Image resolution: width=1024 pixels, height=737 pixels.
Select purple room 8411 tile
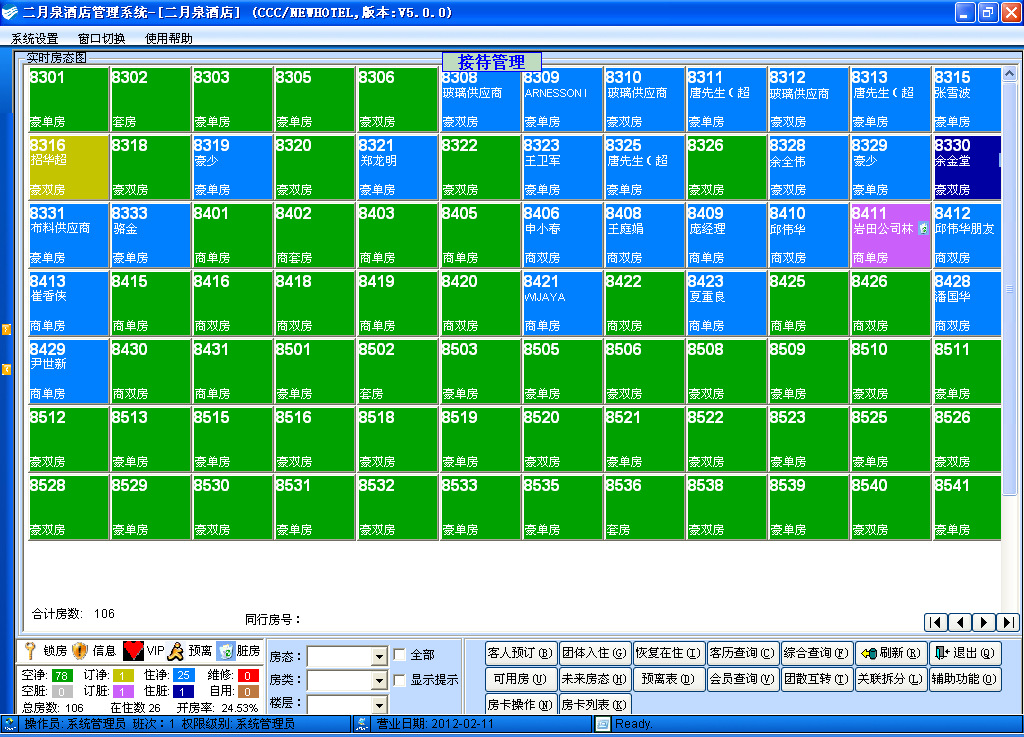tap(890, 235)
